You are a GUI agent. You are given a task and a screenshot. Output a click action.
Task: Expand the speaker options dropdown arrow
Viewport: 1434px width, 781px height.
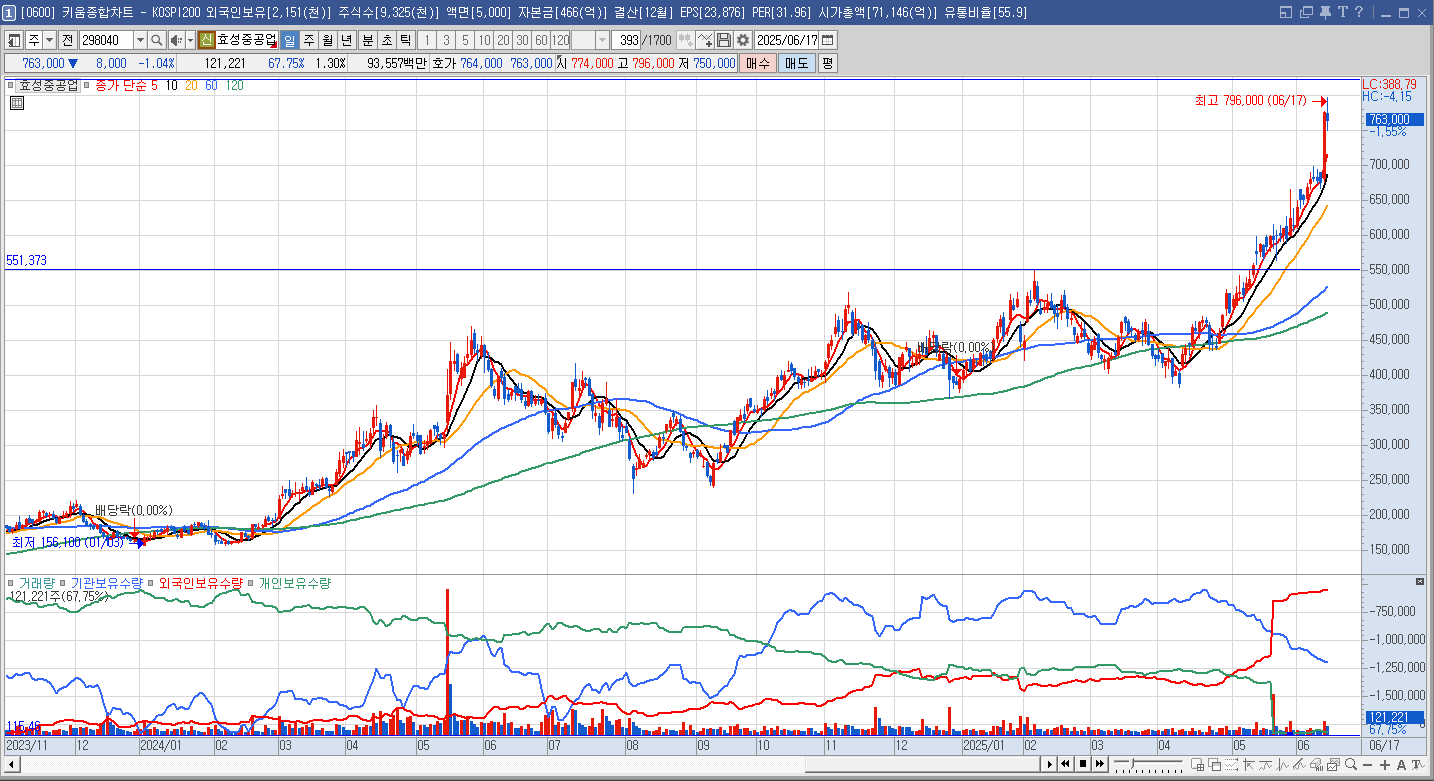tap(190, 40)
